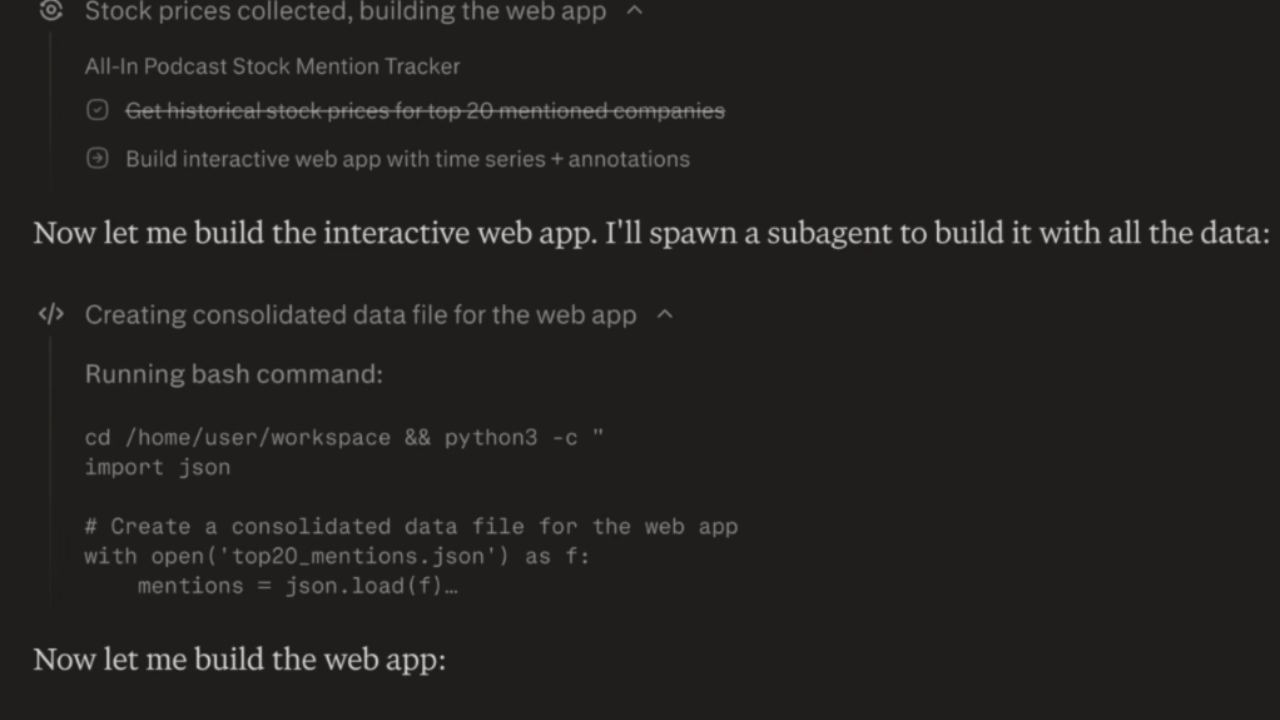Collapse the 'Creating consolidated data file' block
The width and height of the screenshot is (1280, 720).
(665, 314)
